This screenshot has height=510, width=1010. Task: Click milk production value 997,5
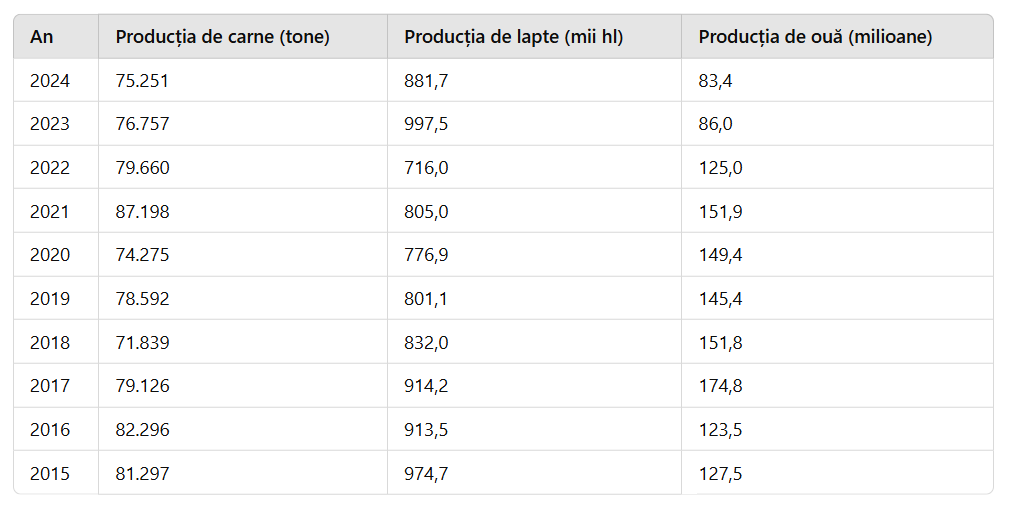[426, 124]
